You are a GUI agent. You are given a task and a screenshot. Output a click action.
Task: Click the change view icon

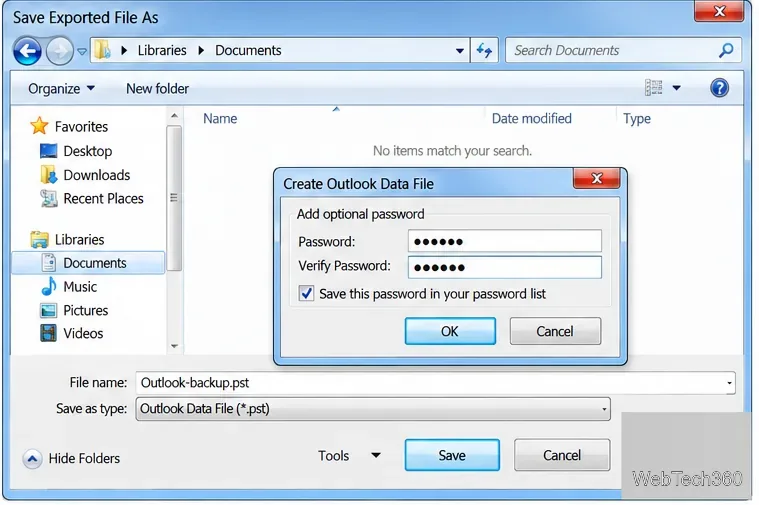pyautogui.click(x=653, y=88)
